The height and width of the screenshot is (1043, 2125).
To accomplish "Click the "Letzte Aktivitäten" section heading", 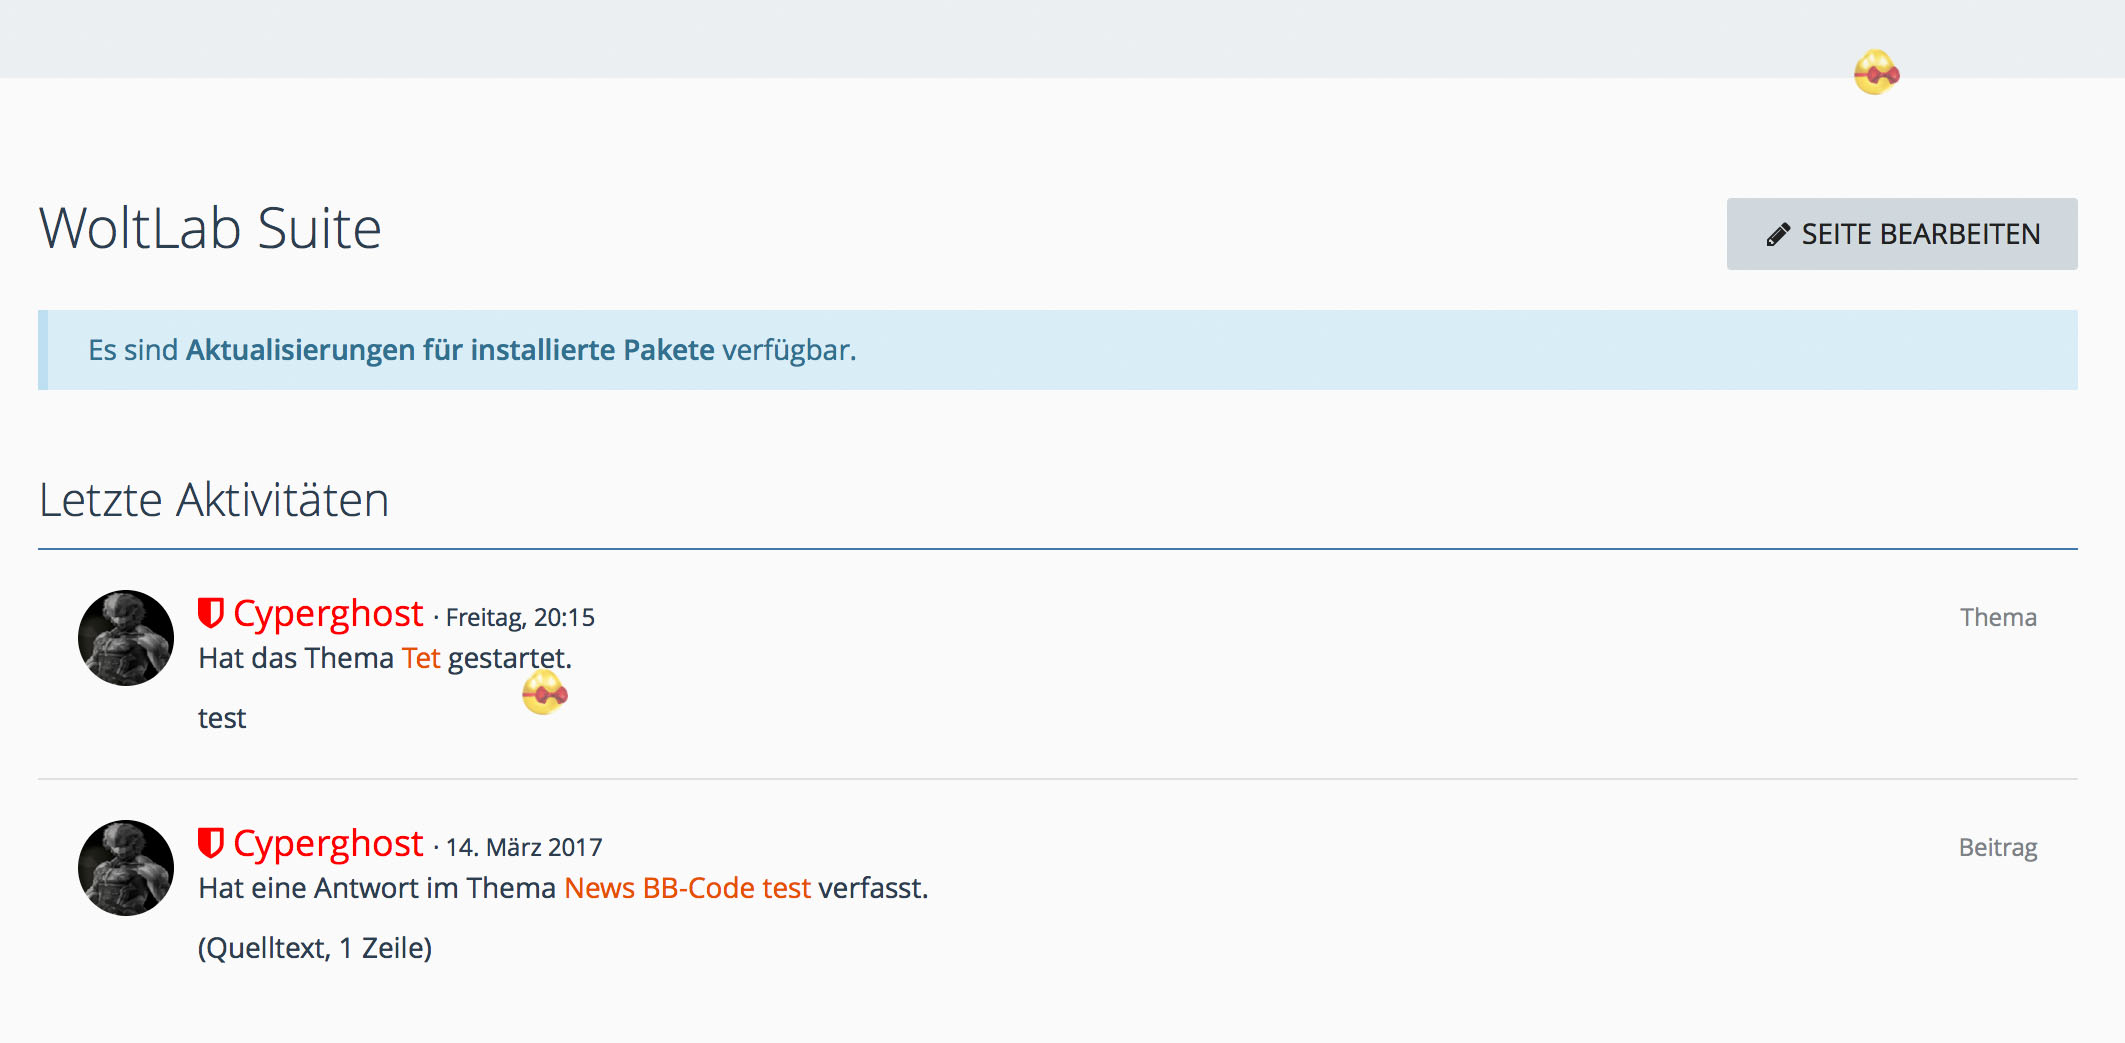I will click(x=214, y=500).
